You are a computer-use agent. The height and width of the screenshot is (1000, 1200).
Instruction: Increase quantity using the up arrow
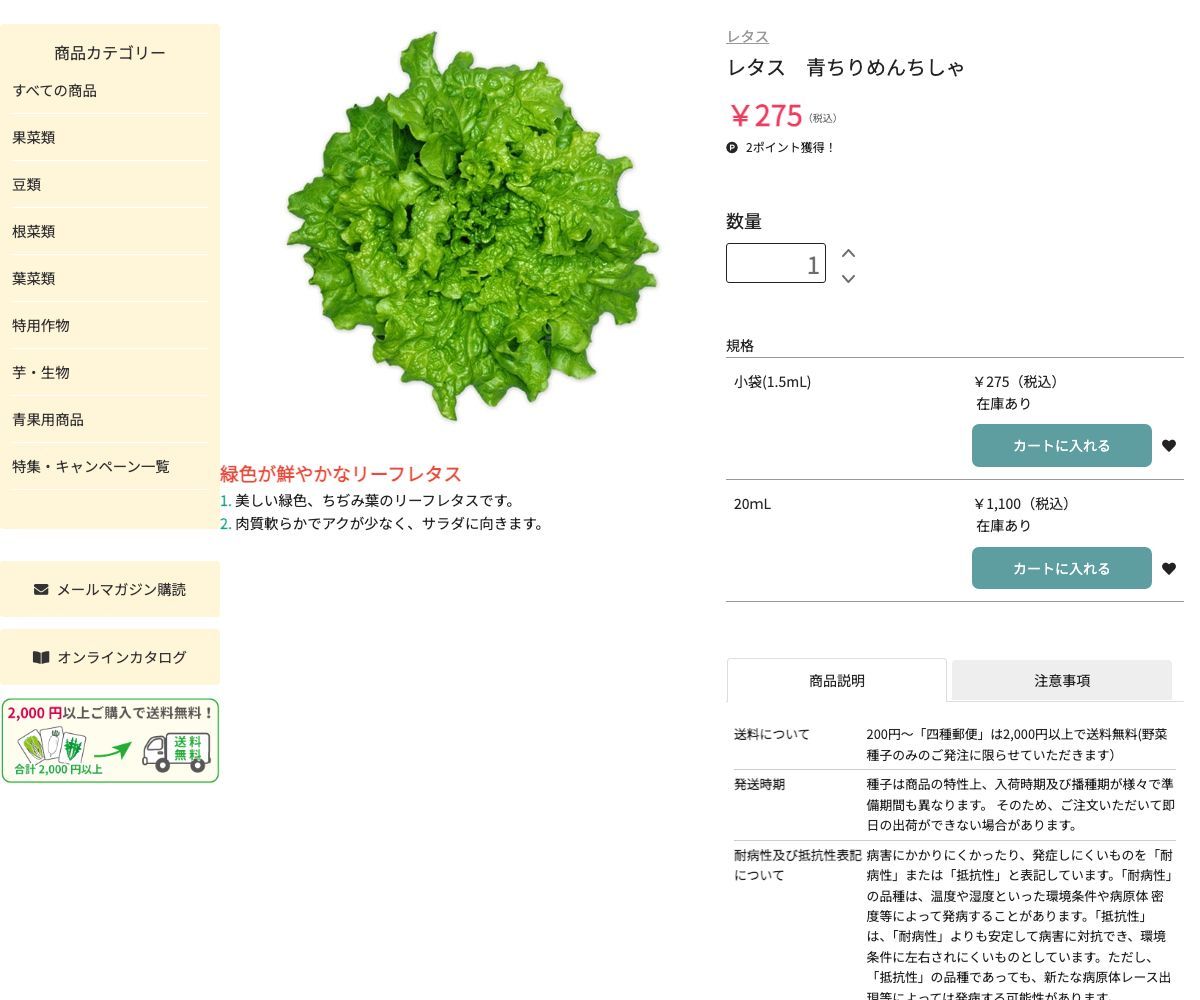(x=848, y=253)
